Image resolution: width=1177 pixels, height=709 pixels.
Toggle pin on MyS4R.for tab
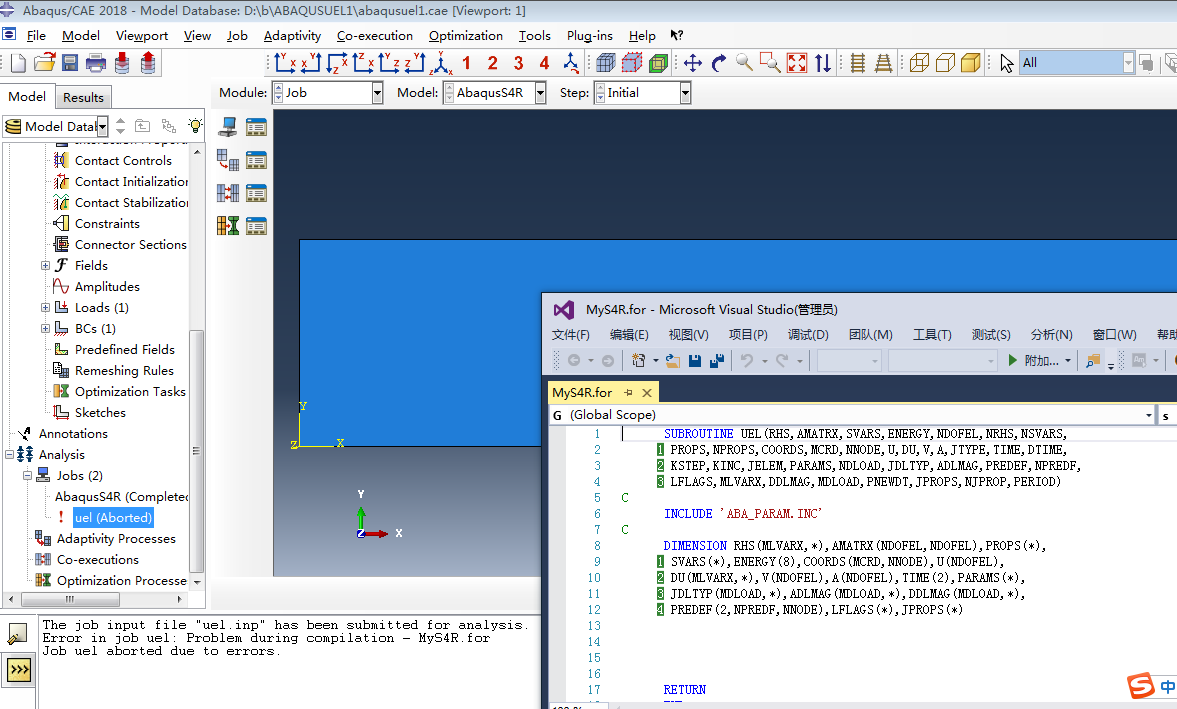(x=629, y=393)
